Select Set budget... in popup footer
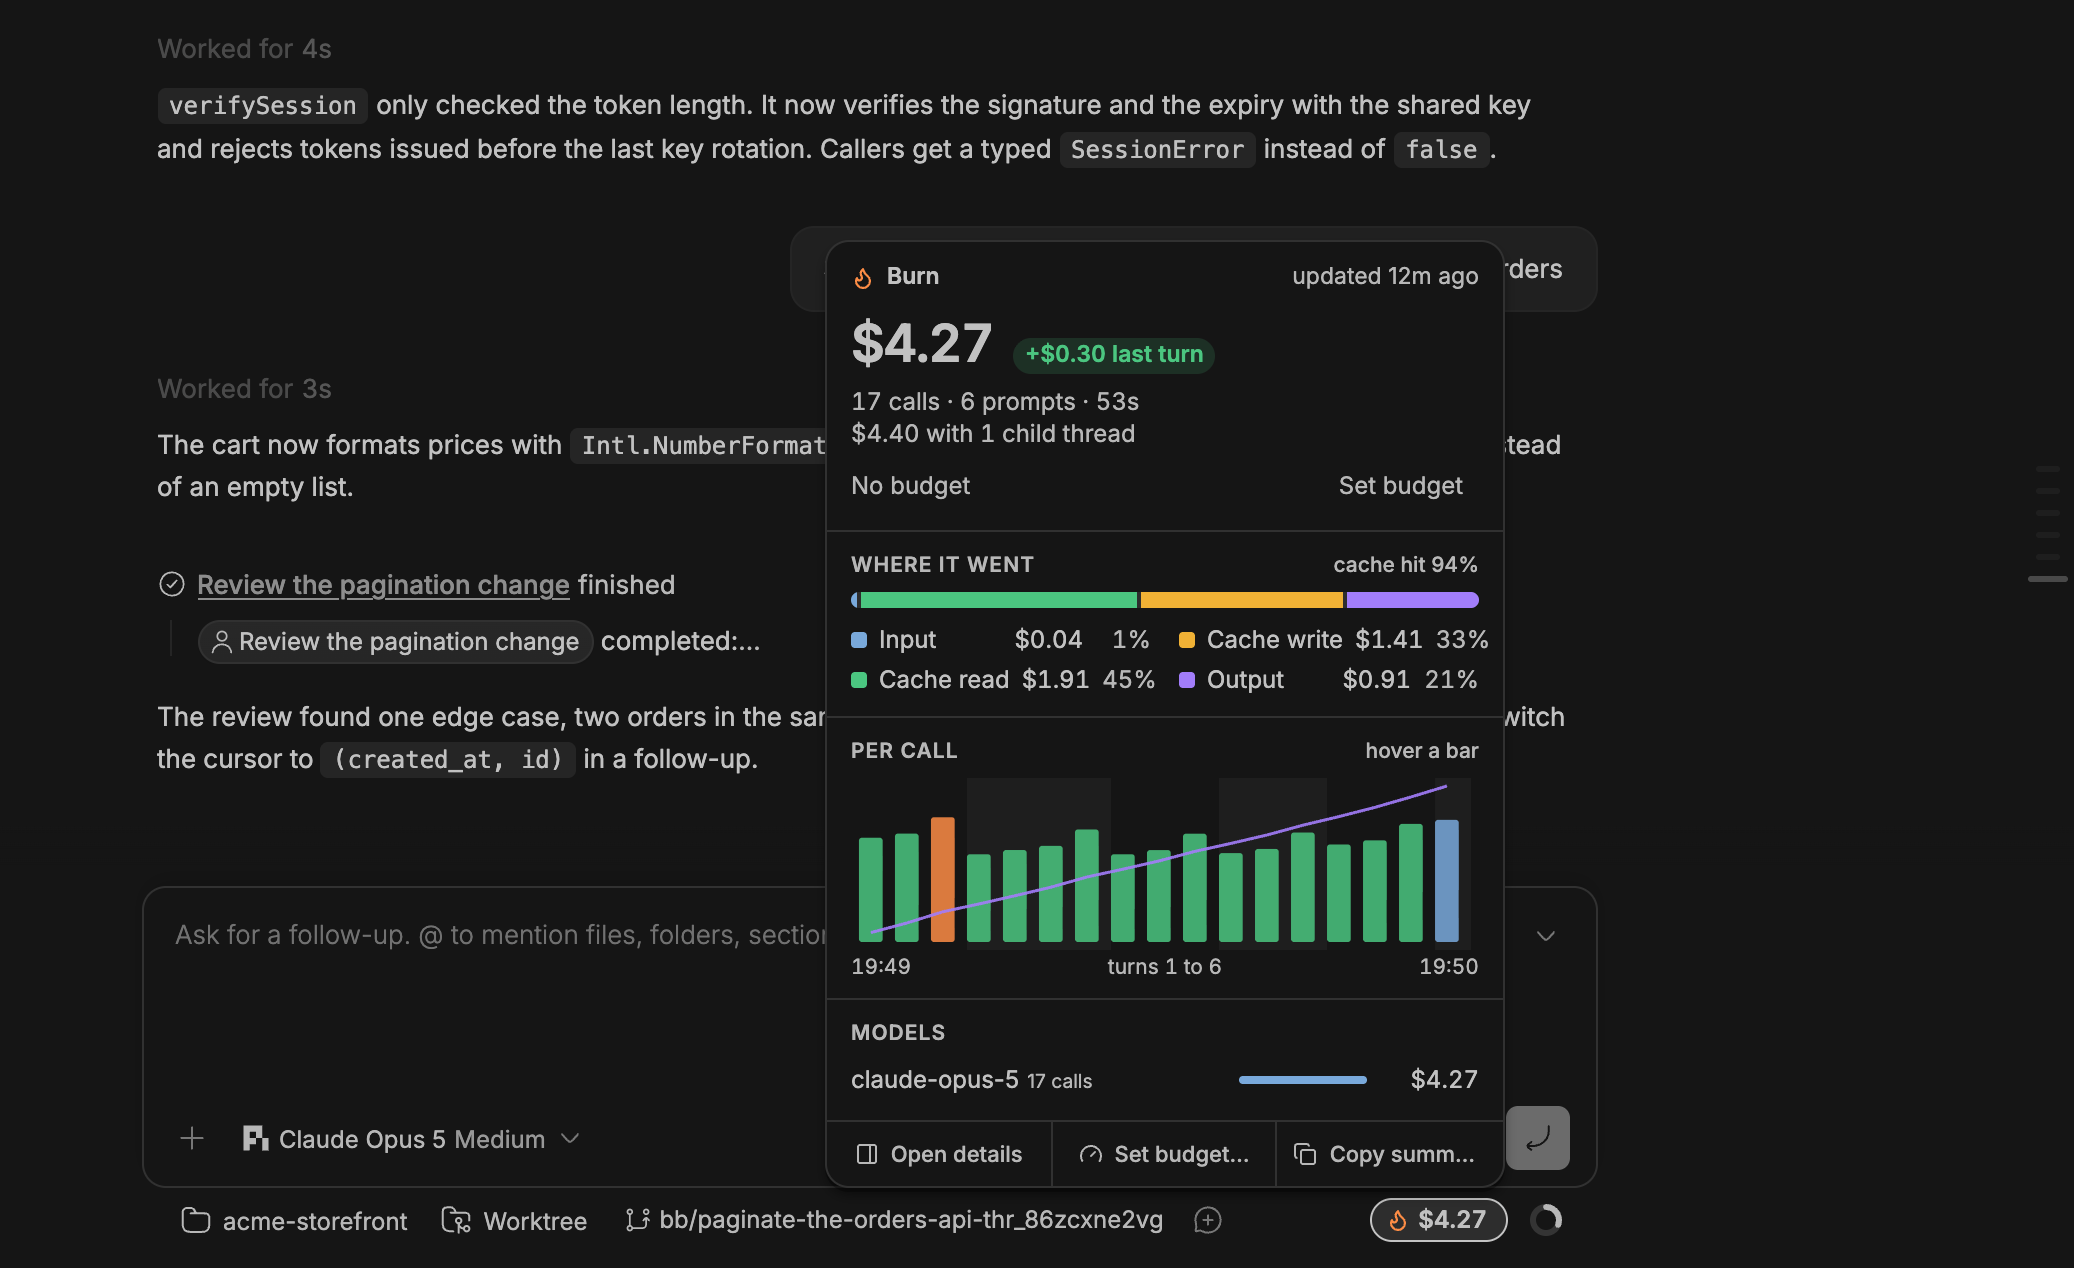The width and height of the screenshot is (2074, 1268). click(1164, 1154)
